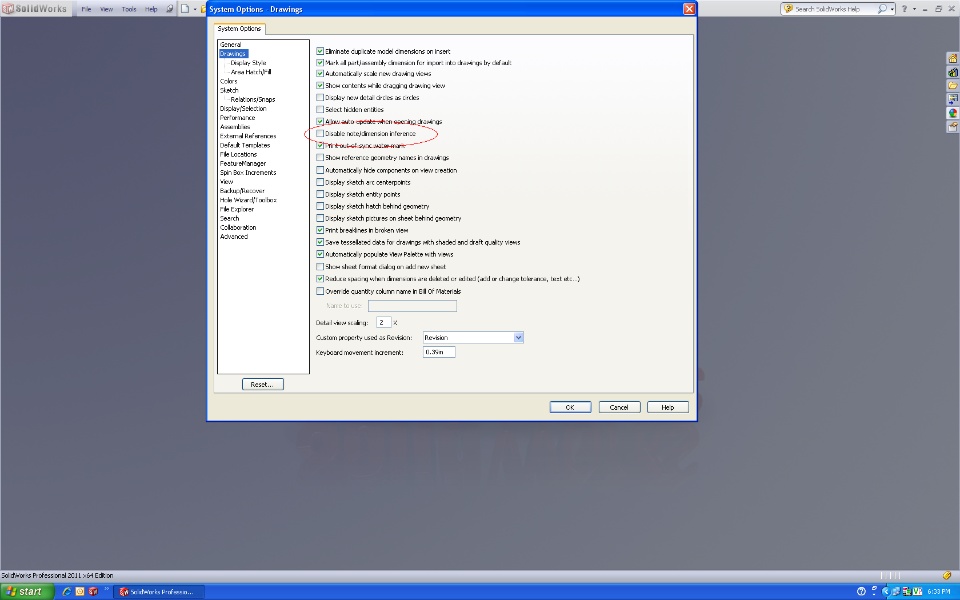Launch Internet Explorer from quick launch
The height and width of the screenshot is (600, 960).
click(67, 591)
